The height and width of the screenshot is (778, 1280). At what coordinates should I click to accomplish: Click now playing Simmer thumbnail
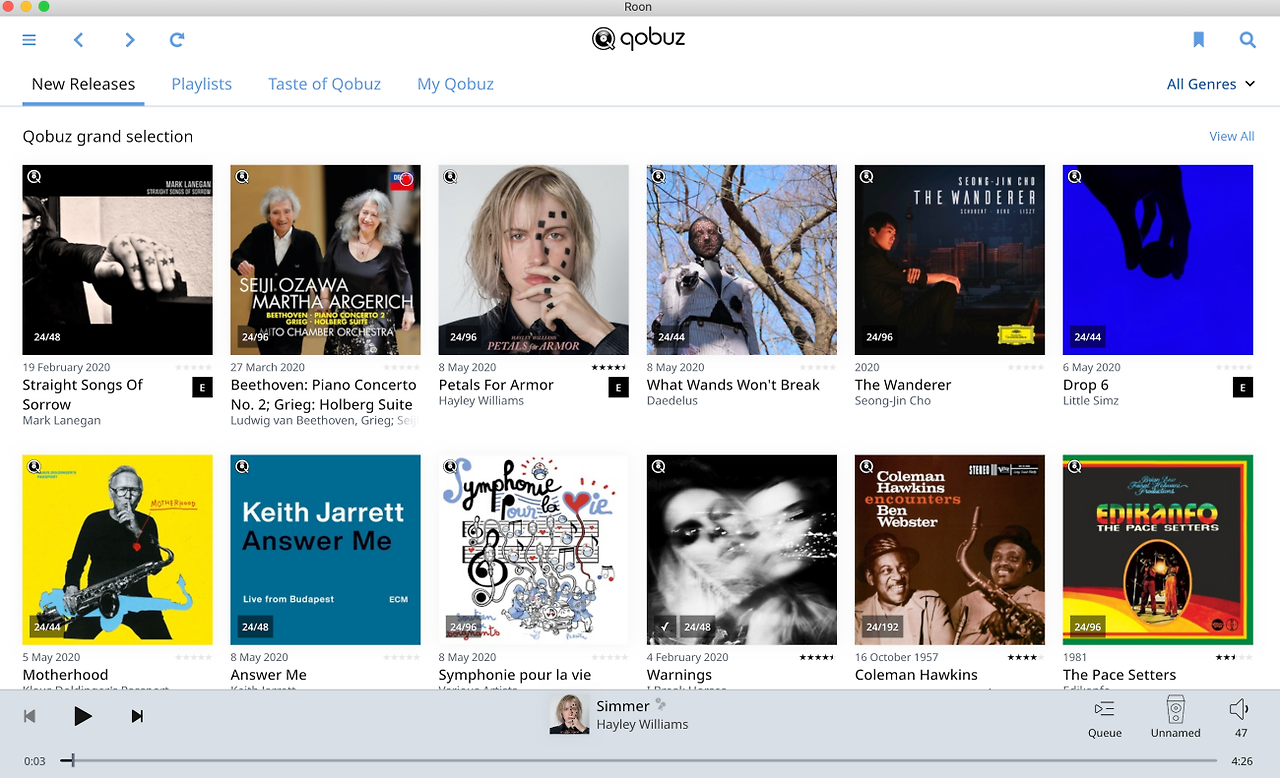pos(569,715)
